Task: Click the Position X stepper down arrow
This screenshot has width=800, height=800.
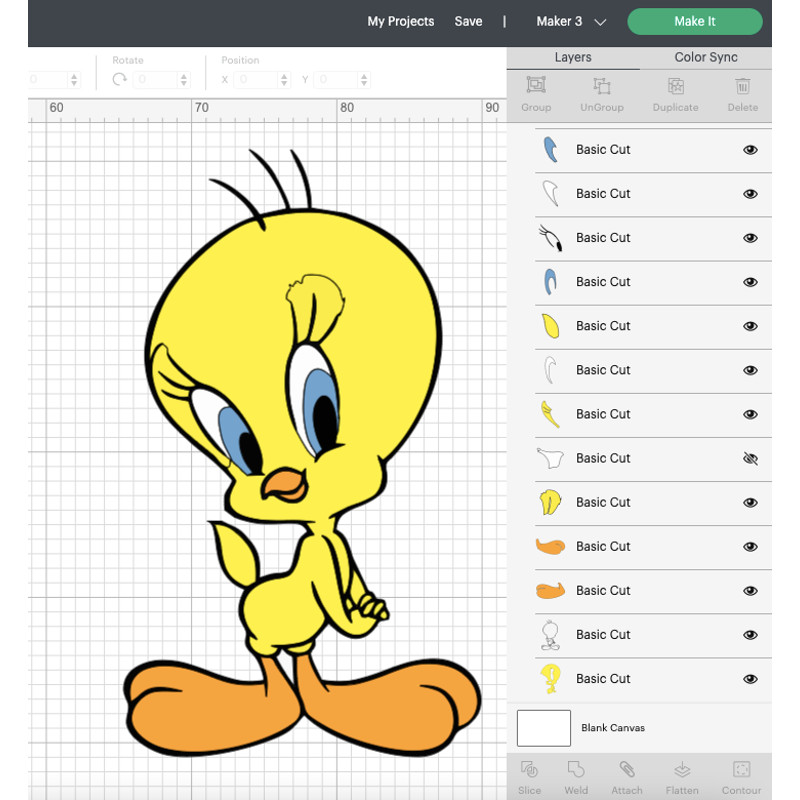Action: (283, 83)
